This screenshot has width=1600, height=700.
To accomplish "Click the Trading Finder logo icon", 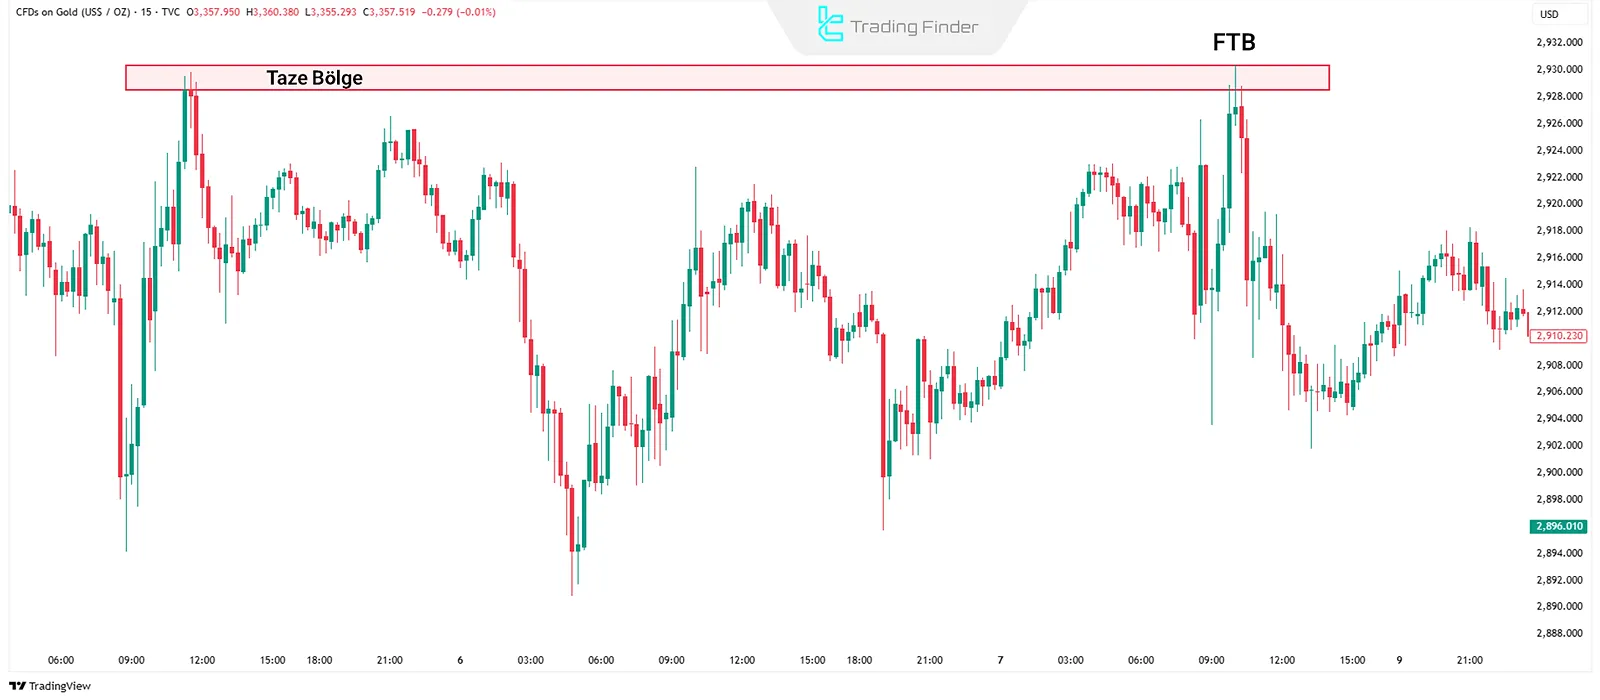I will click(830, 25).
